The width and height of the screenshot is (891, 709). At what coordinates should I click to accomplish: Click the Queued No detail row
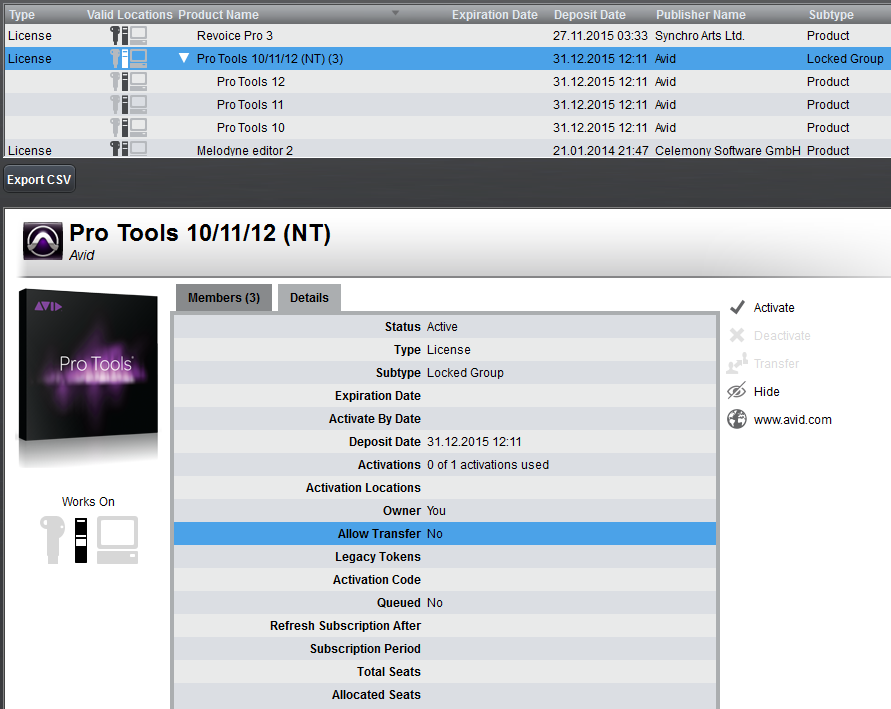point(445,603)
